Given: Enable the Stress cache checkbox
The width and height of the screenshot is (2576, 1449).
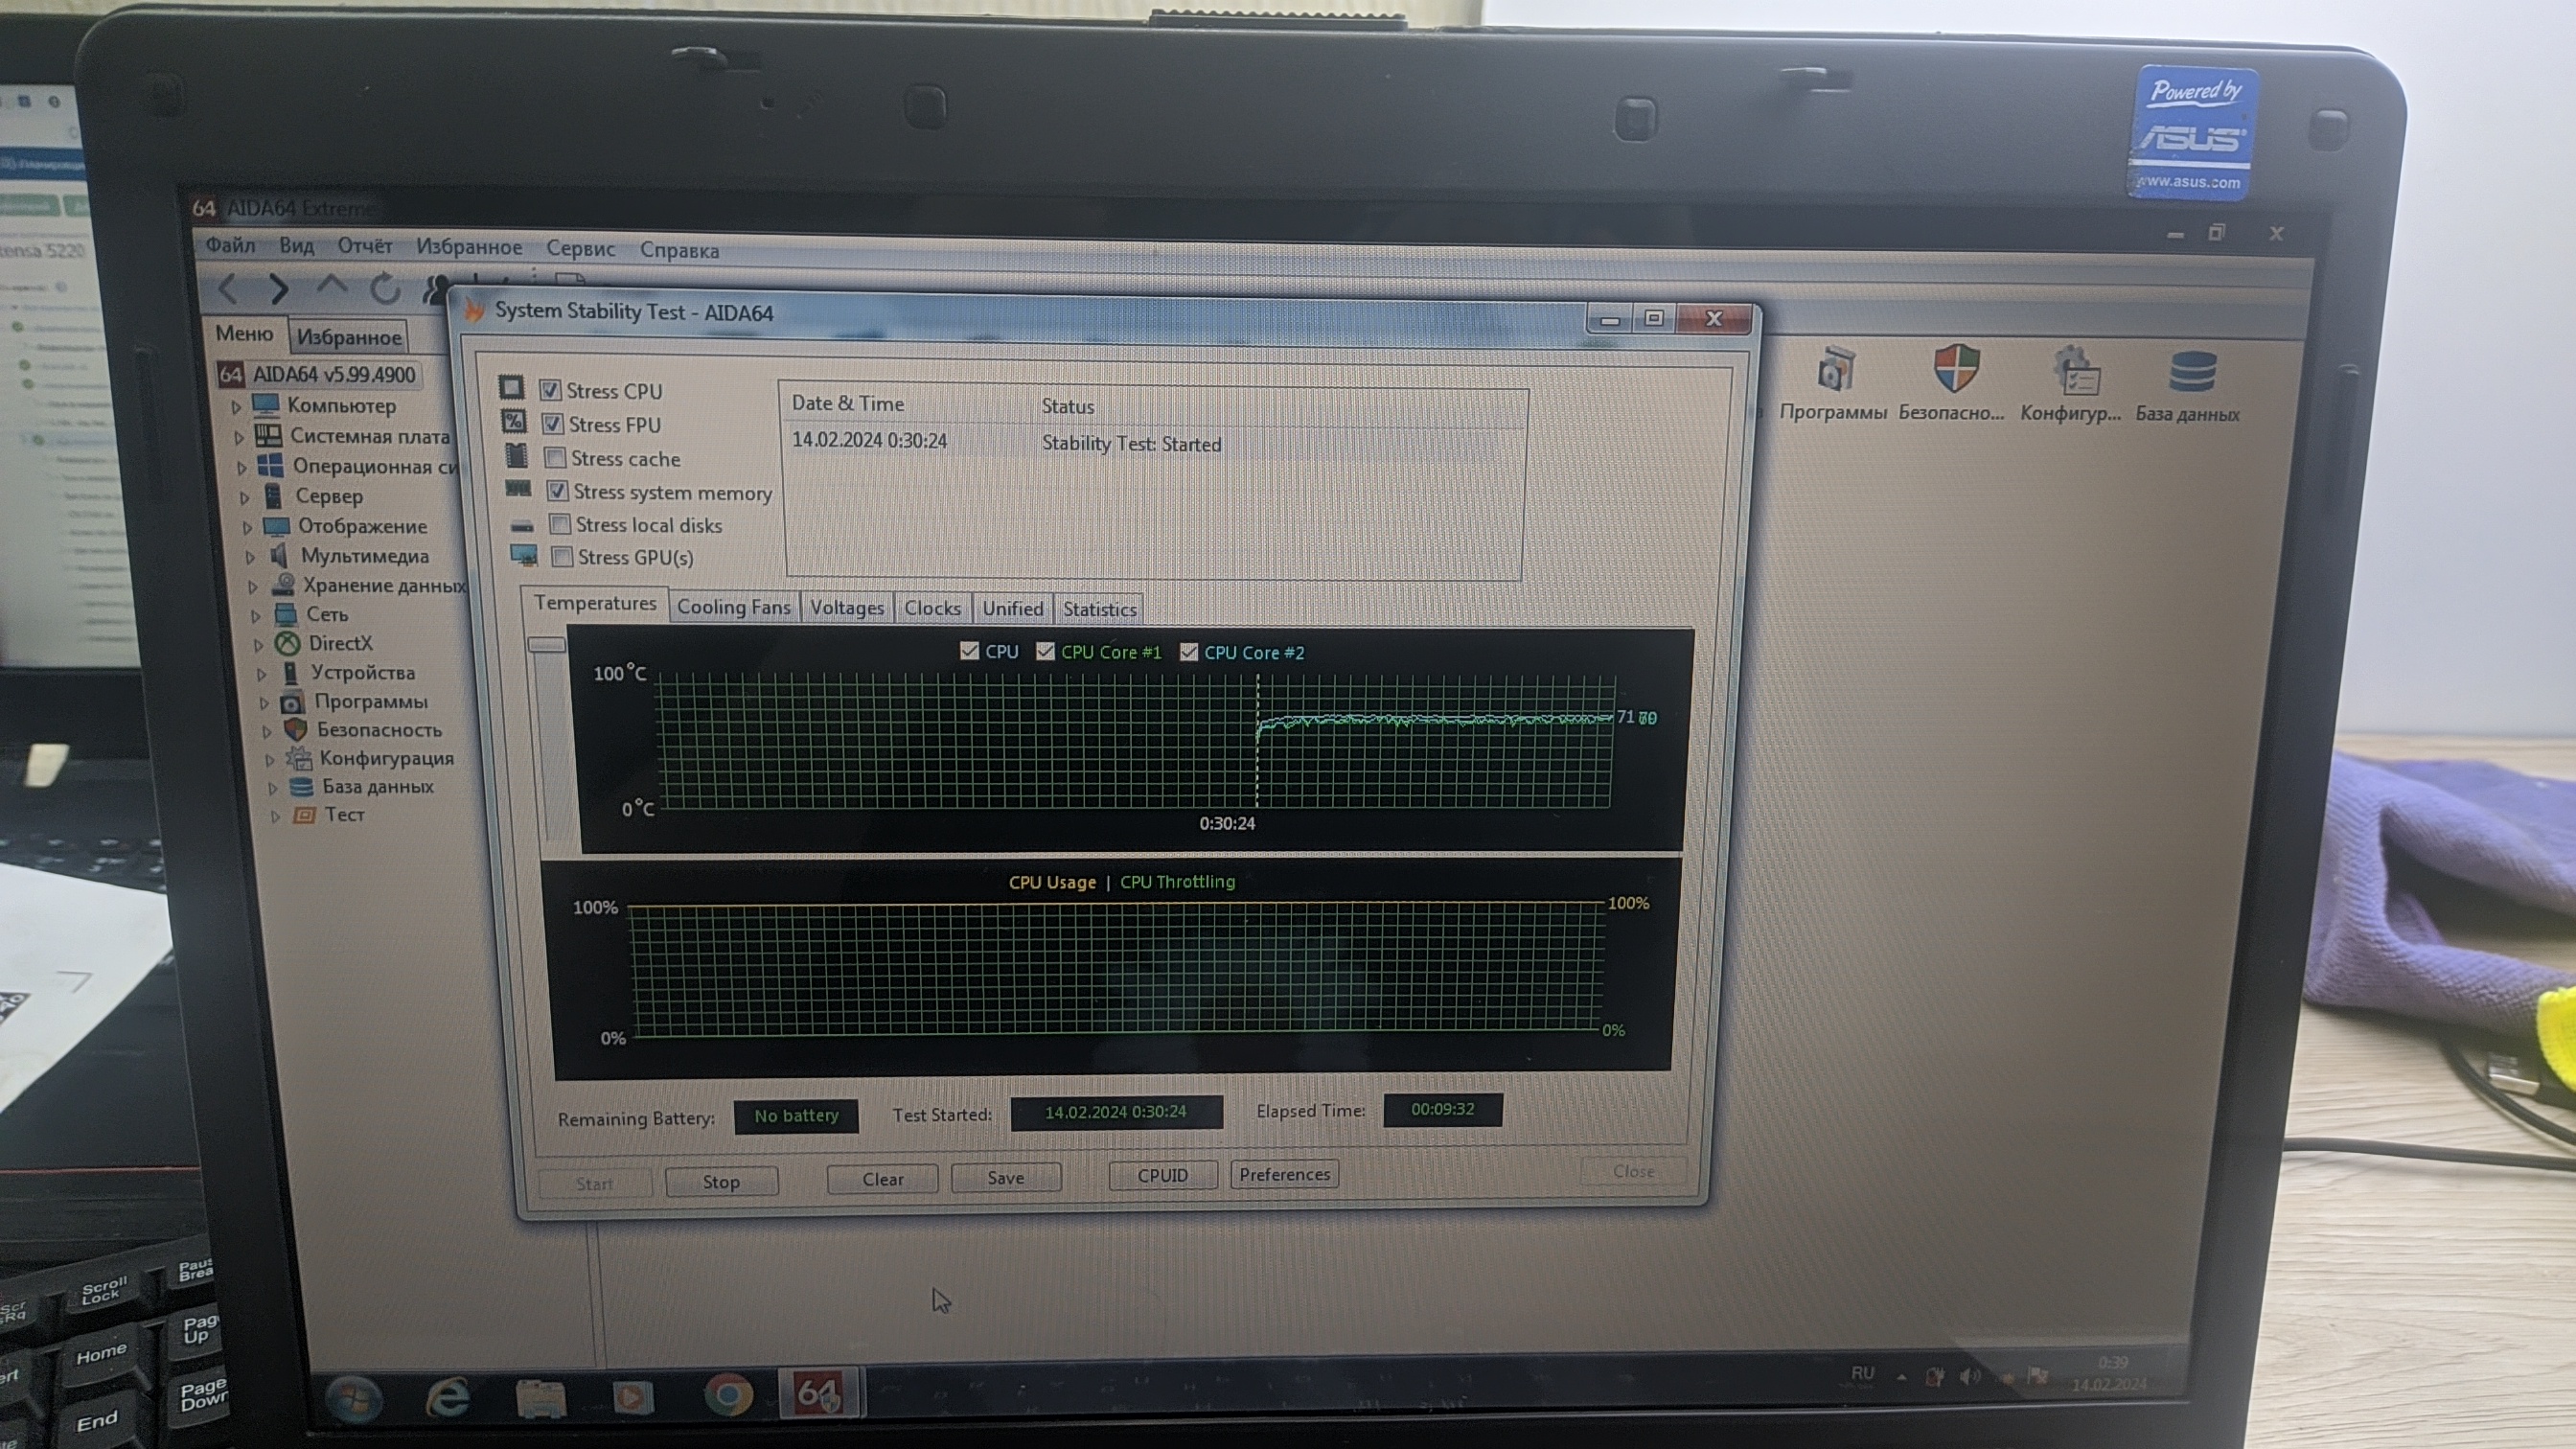Looking at the screenshot, I should pos(555,458).
